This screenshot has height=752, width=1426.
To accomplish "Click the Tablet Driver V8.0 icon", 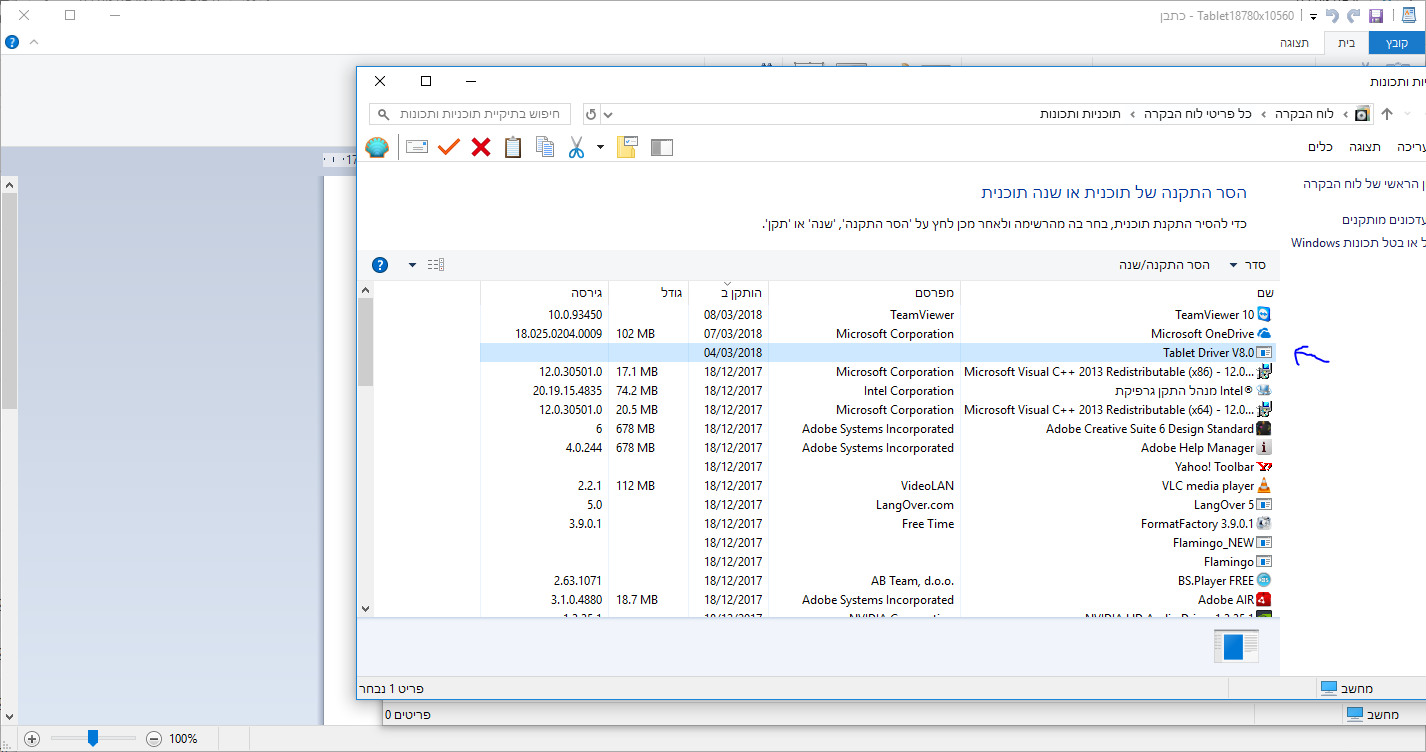I will pos(1264,353).
